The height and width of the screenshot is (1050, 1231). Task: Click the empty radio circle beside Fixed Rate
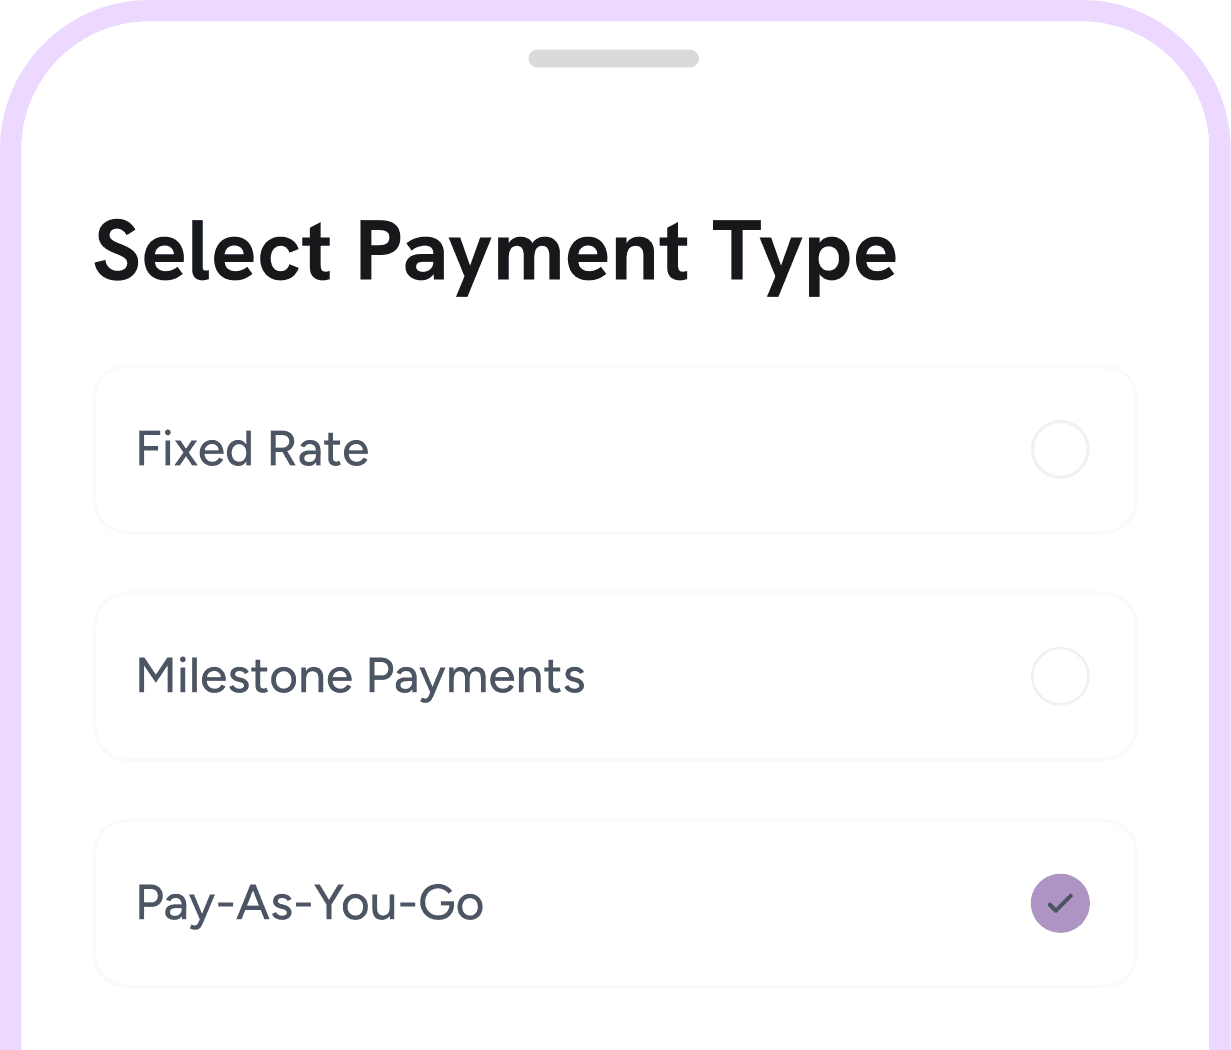[x=1060, y=450]
